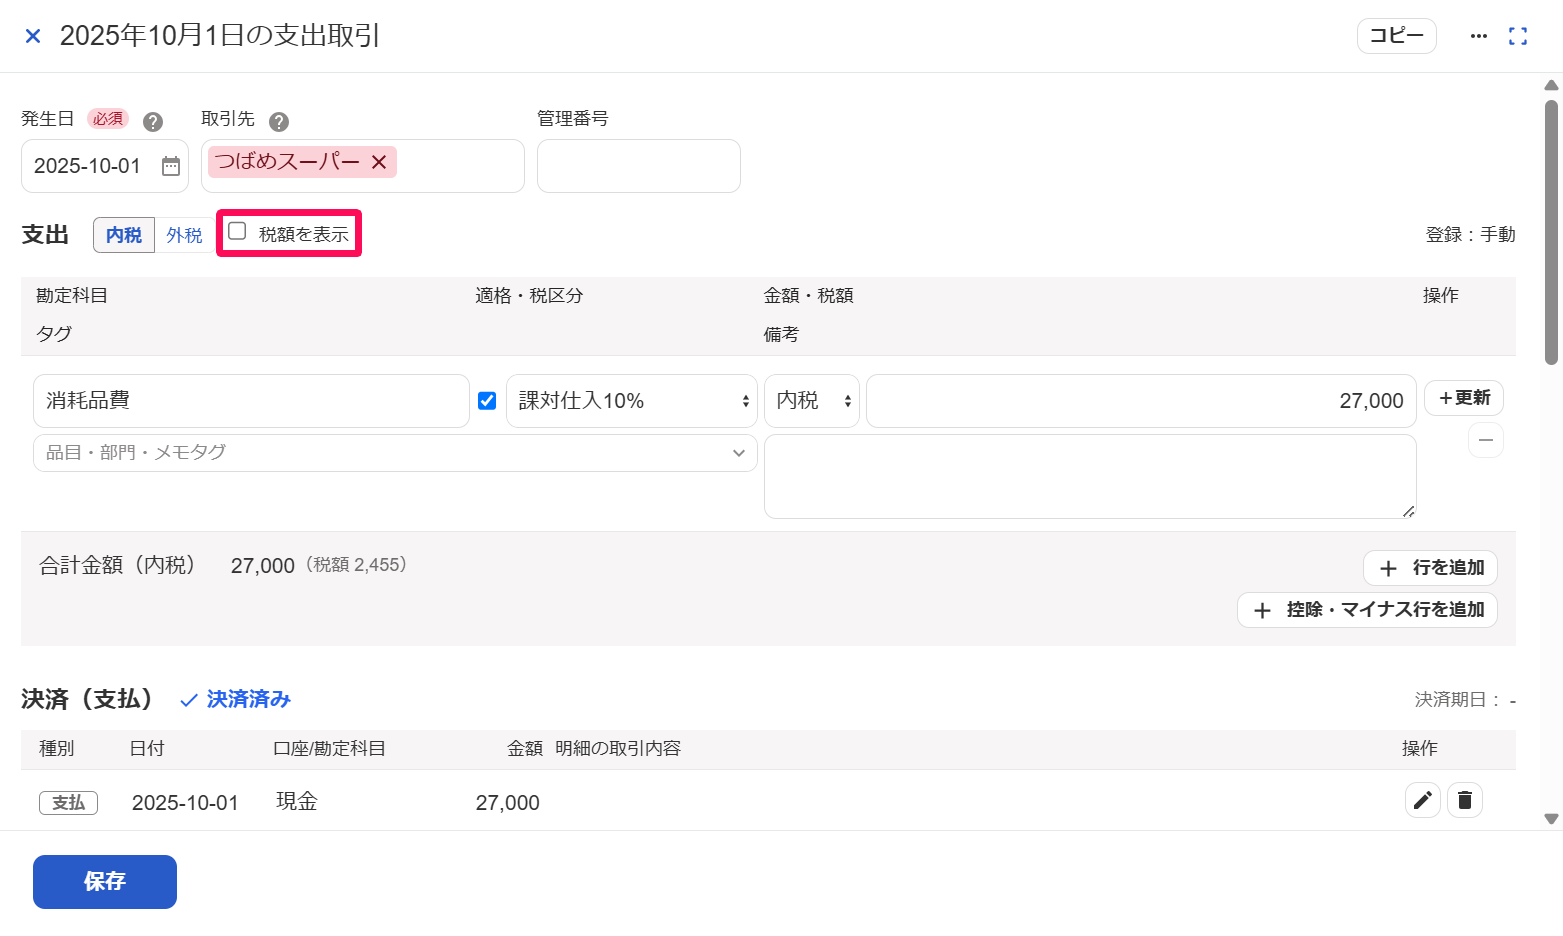Show help for 取引先 field
The image size is (1563, 936).
coord(279,122)
